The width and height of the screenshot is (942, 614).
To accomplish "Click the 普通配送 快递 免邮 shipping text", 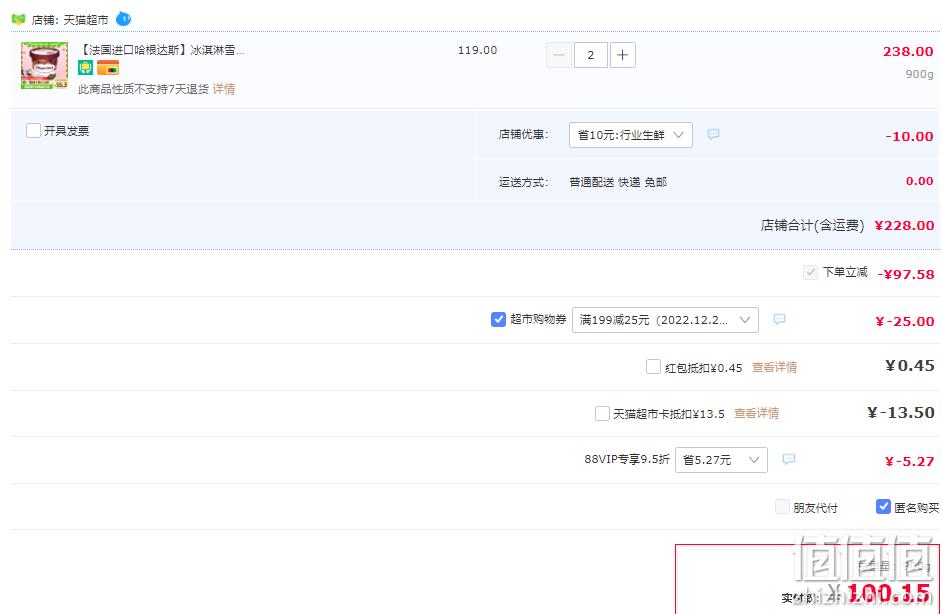I will [x=618, y=182].
